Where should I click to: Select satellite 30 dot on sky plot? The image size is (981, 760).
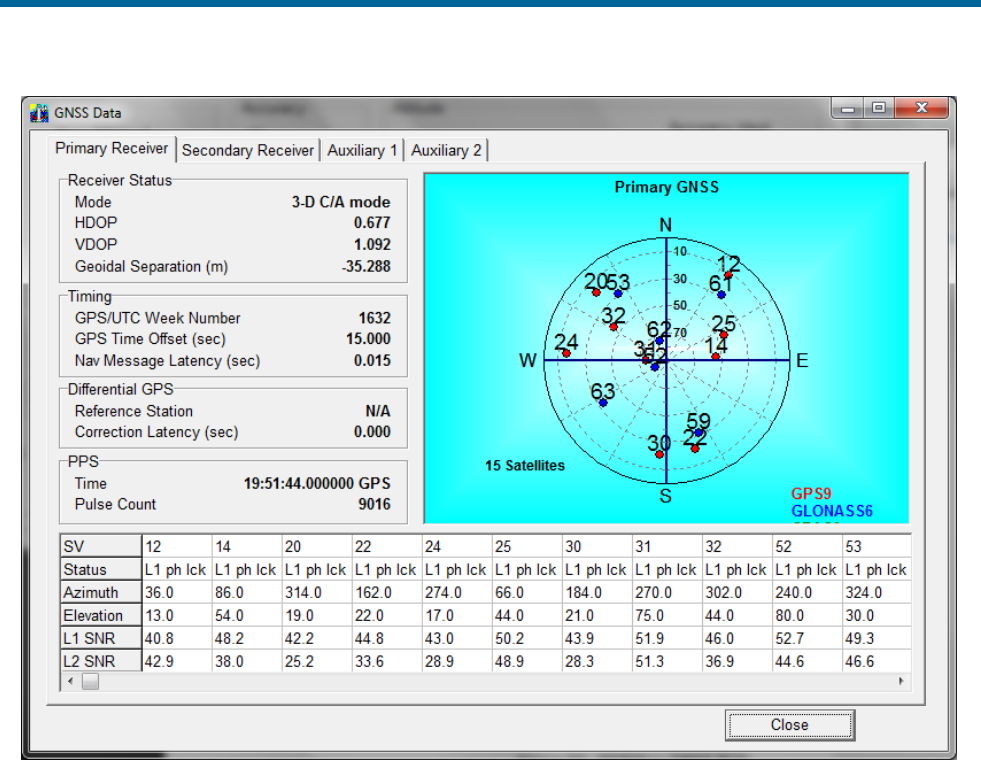click(x=660, y=454)
